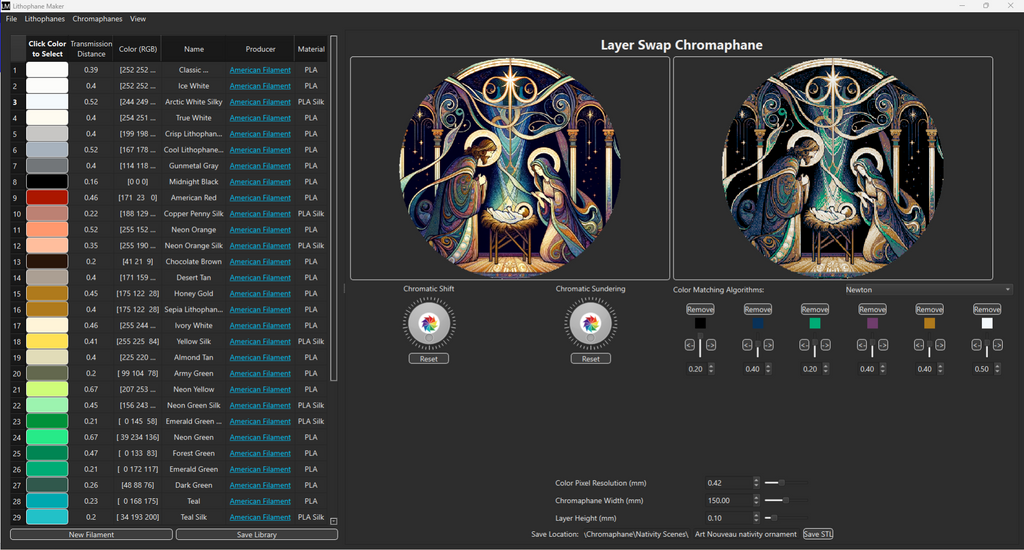Remove the black color layer

[x=700, y=309]
